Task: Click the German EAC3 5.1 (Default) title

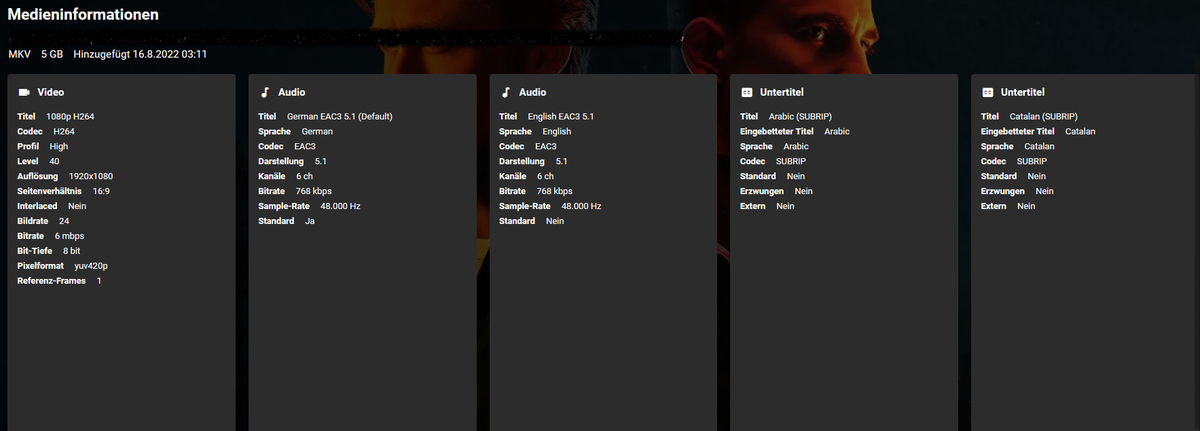Action: (x=340, y=116)
